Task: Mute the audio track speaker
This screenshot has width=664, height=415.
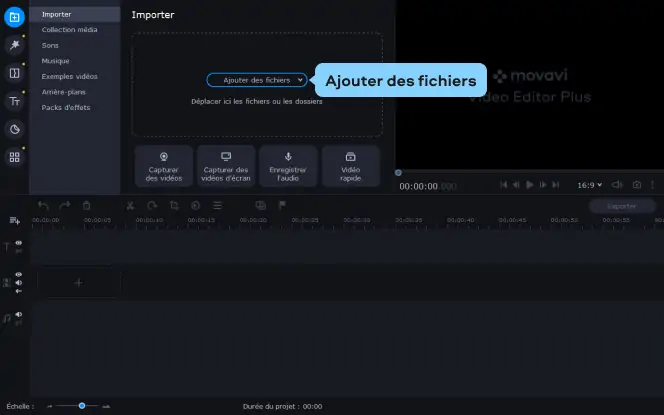Action: coord(19,315)
